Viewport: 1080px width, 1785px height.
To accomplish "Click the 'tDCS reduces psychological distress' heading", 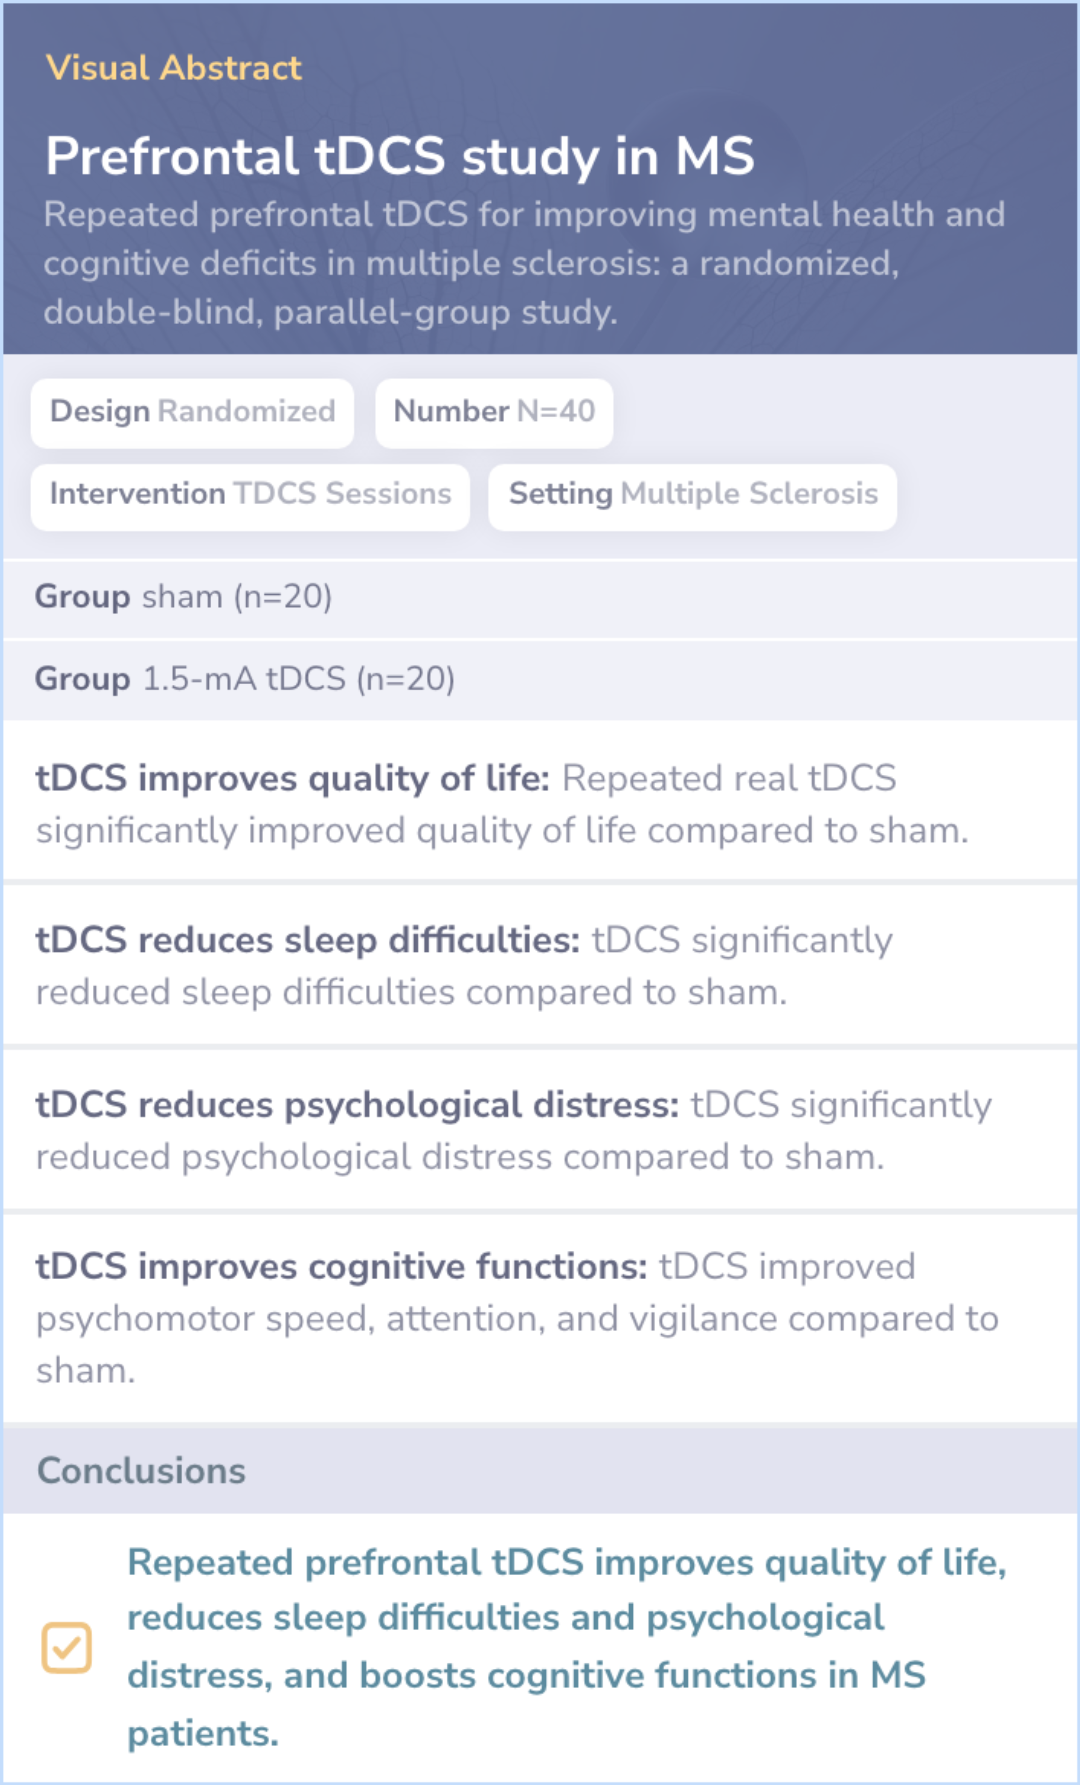I will click(x=357, y=1105).
